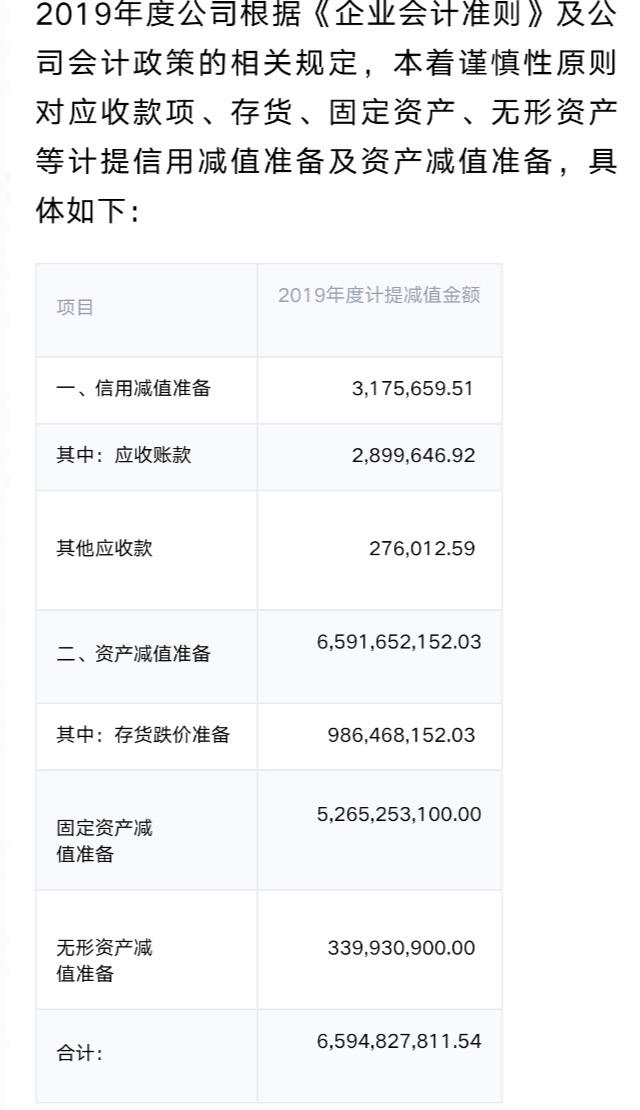Click the 项目 column header cell

[x=75, y=307]
